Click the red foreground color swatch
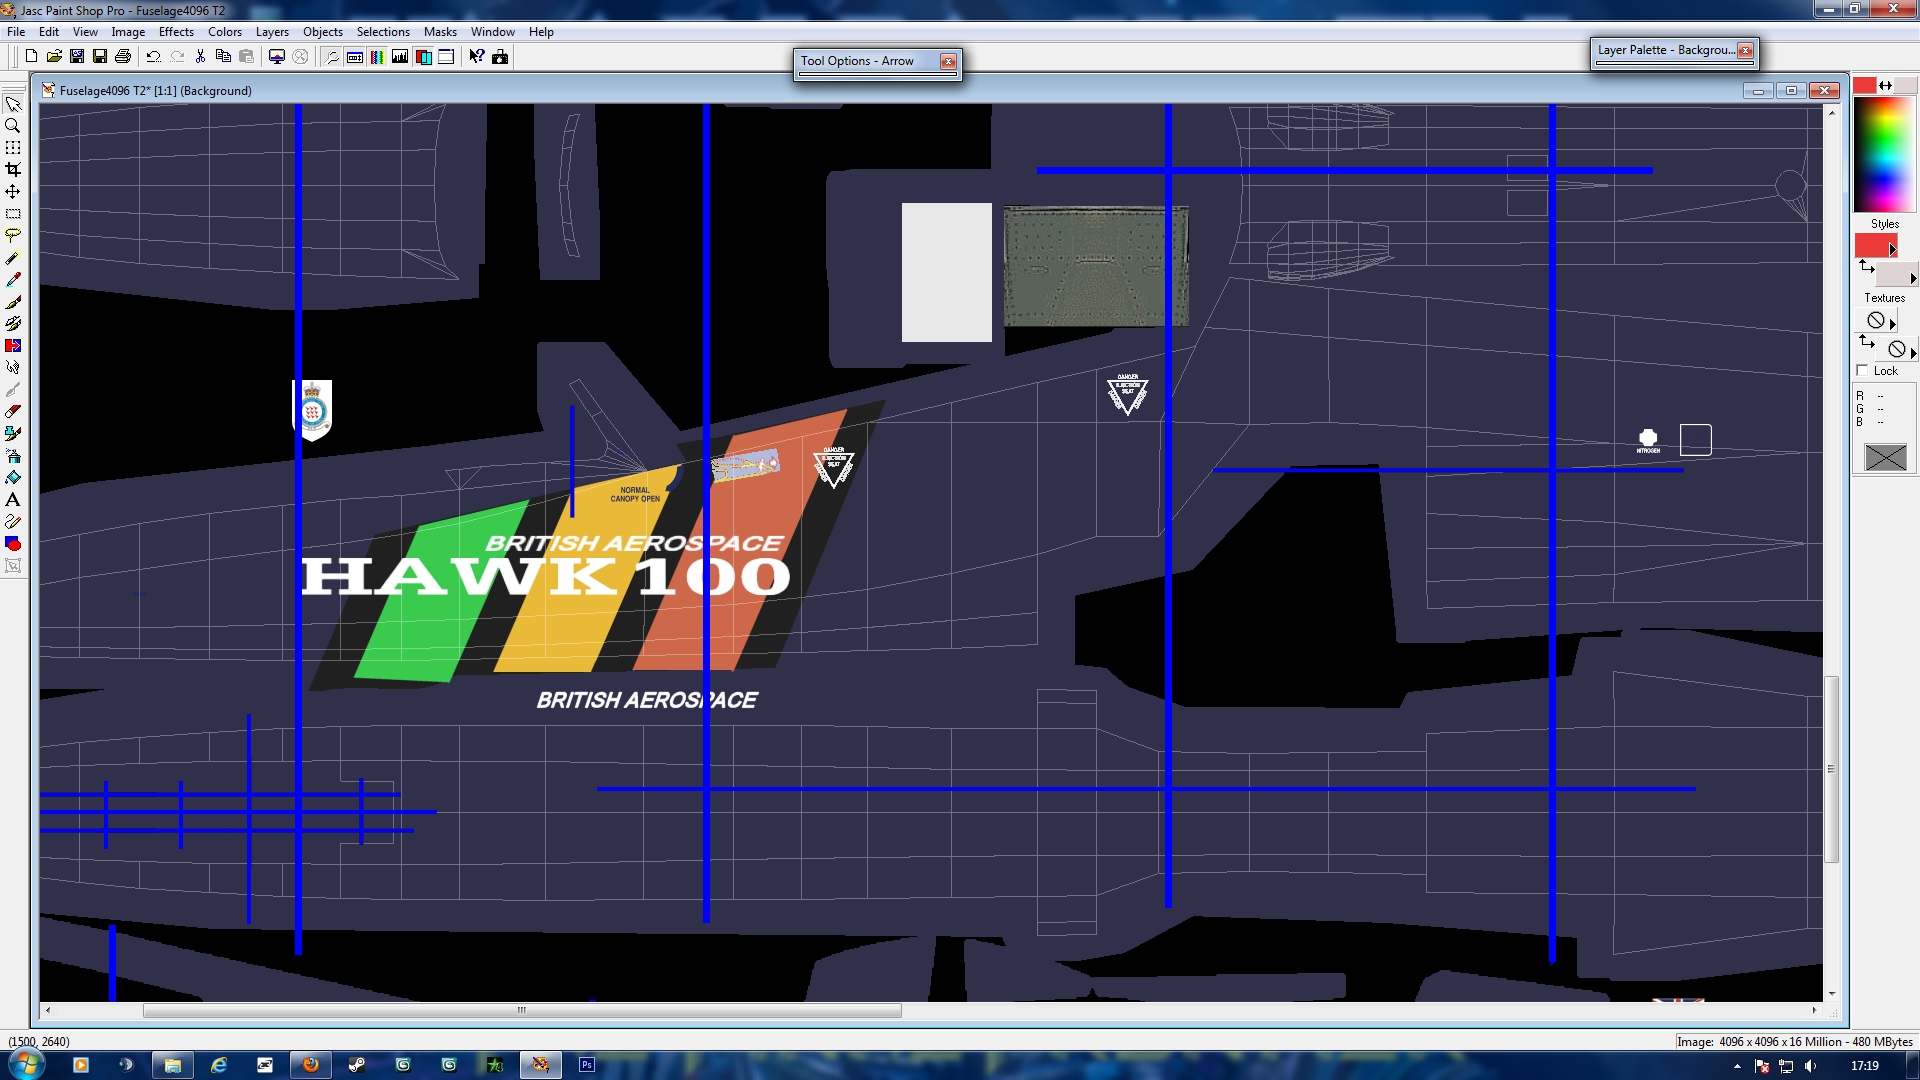 coord(1865,86)
